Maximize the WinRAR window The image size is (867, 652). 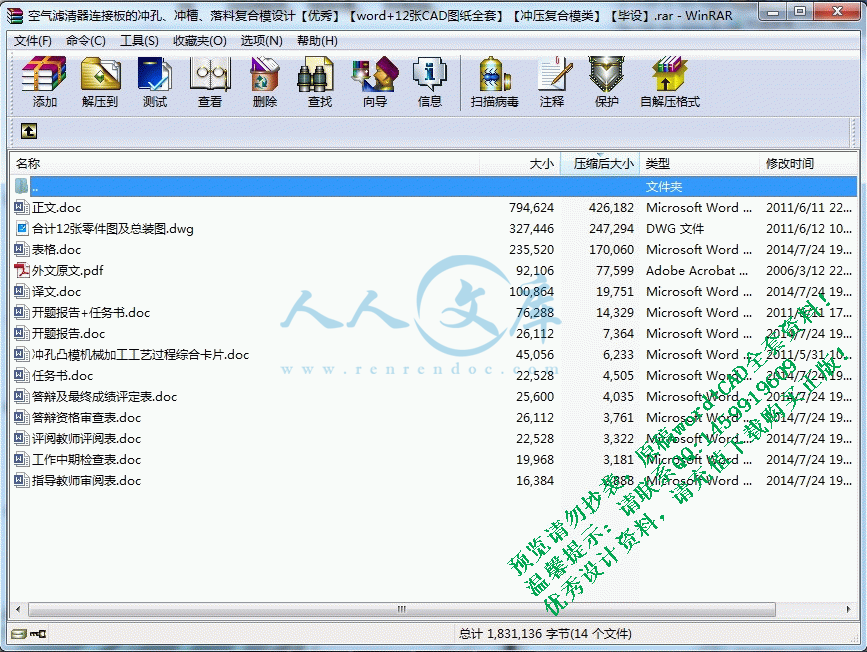[800, 12]
